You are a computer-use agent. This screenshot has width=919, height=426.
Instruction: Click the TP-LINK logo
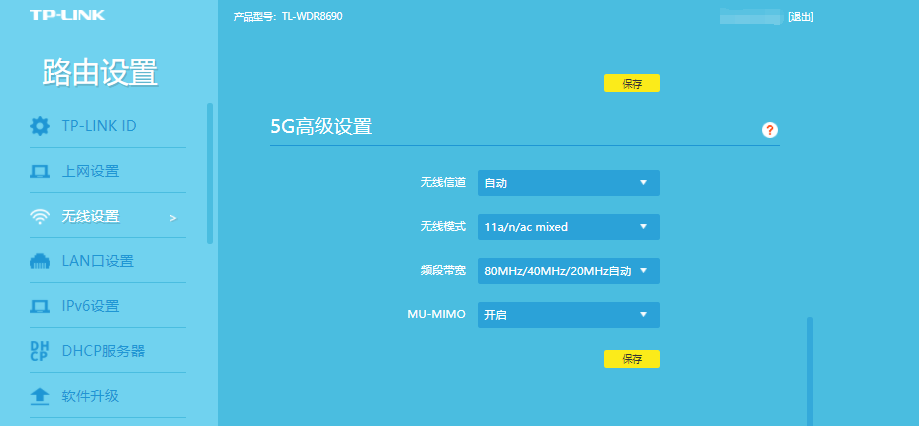[67, 15]
